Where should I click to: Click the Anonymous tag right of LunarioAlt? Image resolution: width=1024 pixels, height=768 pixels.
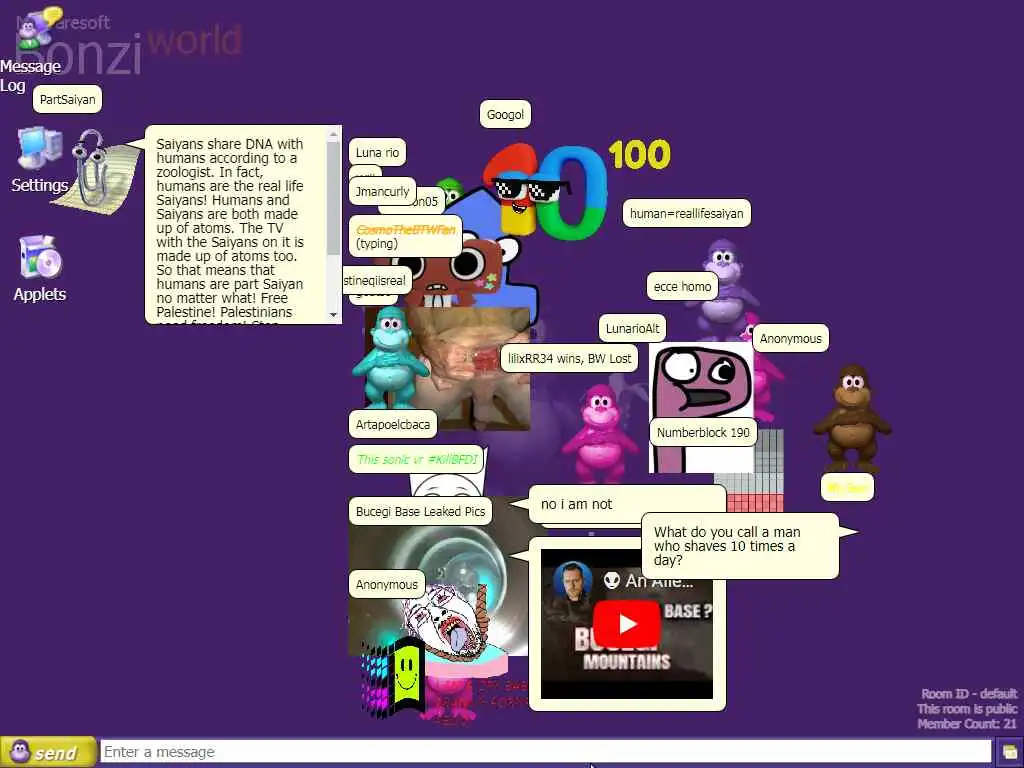[790, 338]
